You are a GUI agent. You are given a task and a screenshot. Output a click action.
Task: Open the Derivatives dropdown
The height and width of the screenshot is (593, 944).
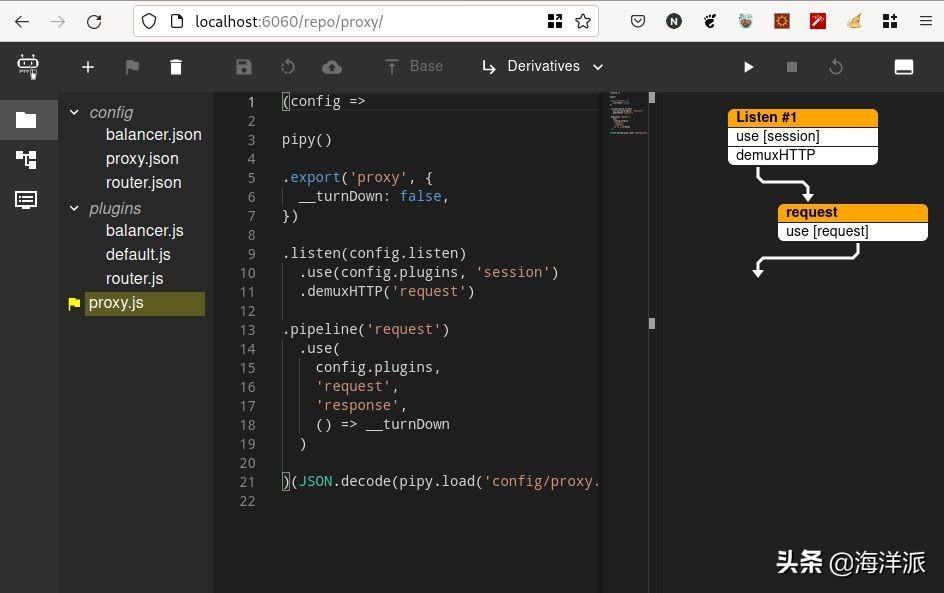pos(542,66)
